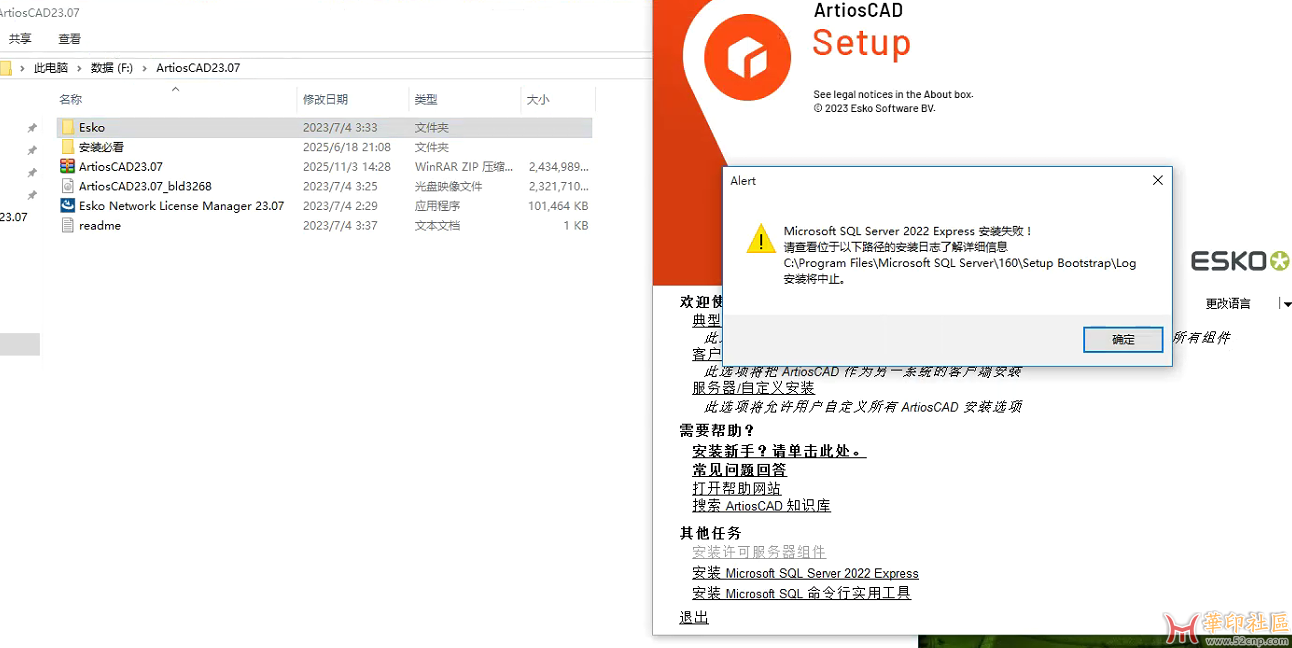1292x648 pixels.
Task: Select the 修改日期 column header
Action: (324, 99)
